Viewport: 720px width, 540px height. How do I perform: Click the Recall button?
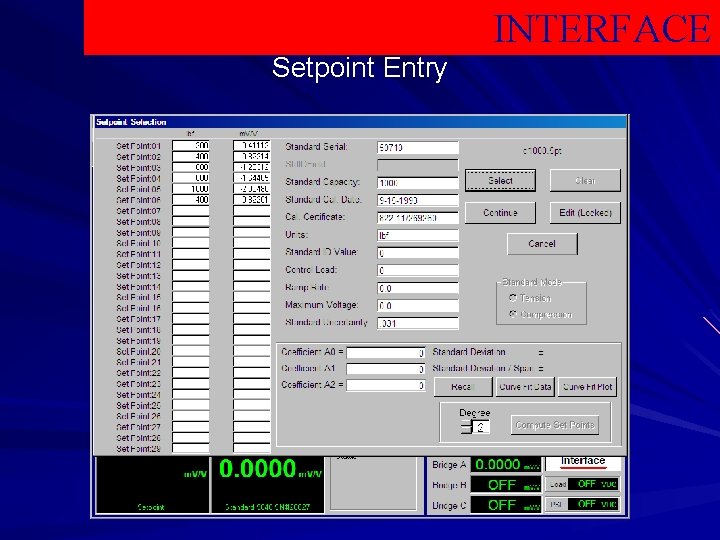tap(463, 387)
